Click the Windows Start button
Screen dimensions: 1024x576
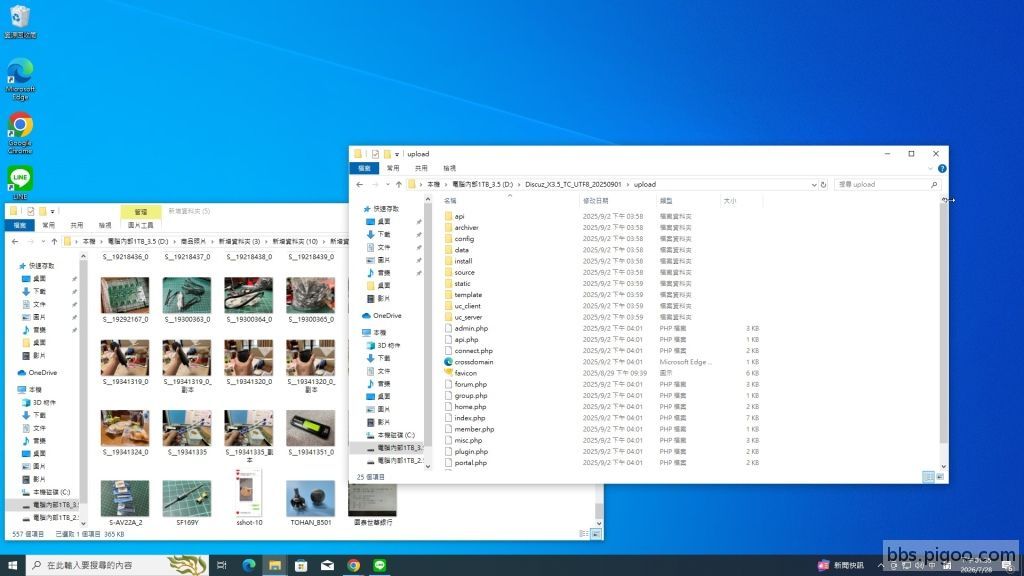(x=12, y=565)
